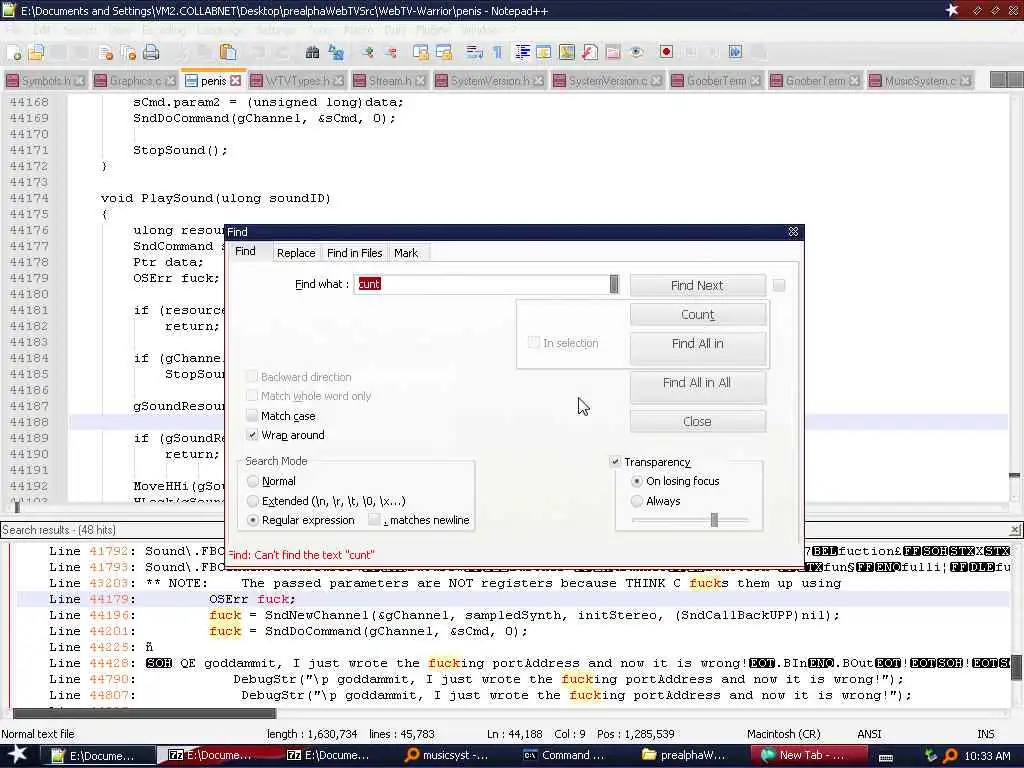Open the Stream.h document tab

[x=390, y=81]
